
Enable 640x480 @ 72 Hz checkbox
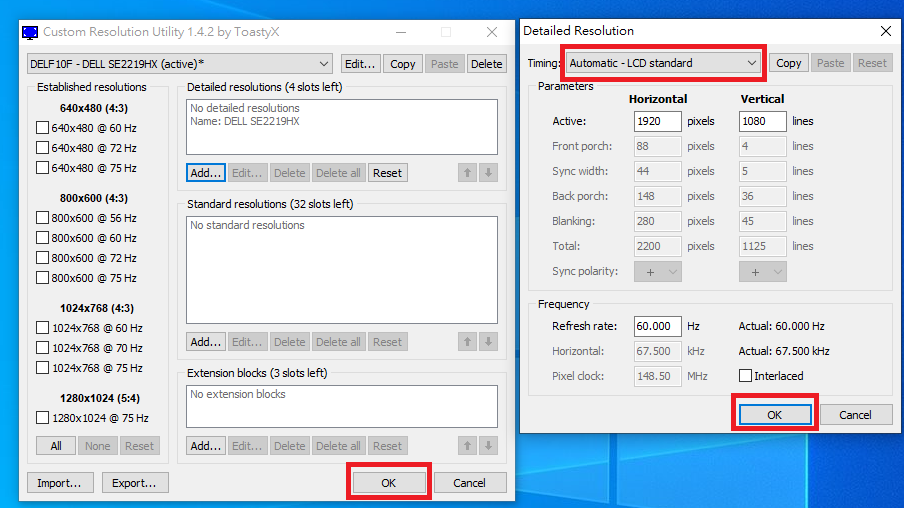42,148
